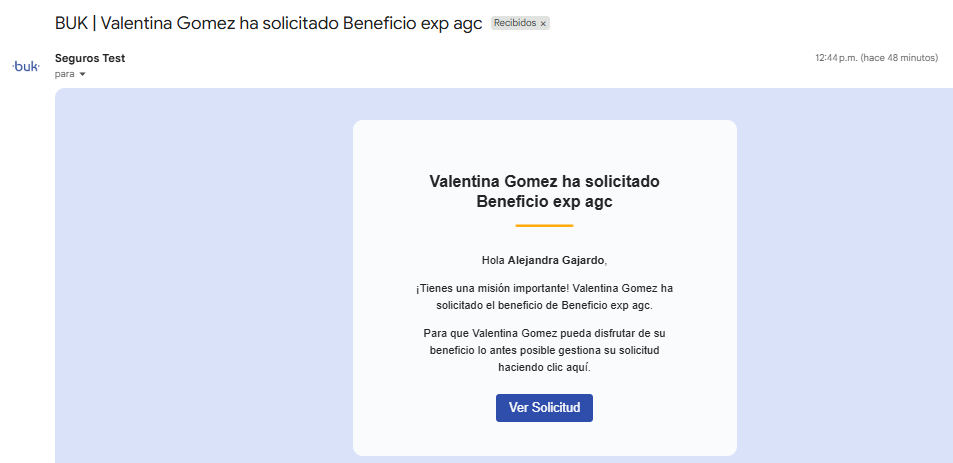Click "beneficio lo antes posible gestiona" body line
The width and height of the screenshot is (953, 463).
544,350
